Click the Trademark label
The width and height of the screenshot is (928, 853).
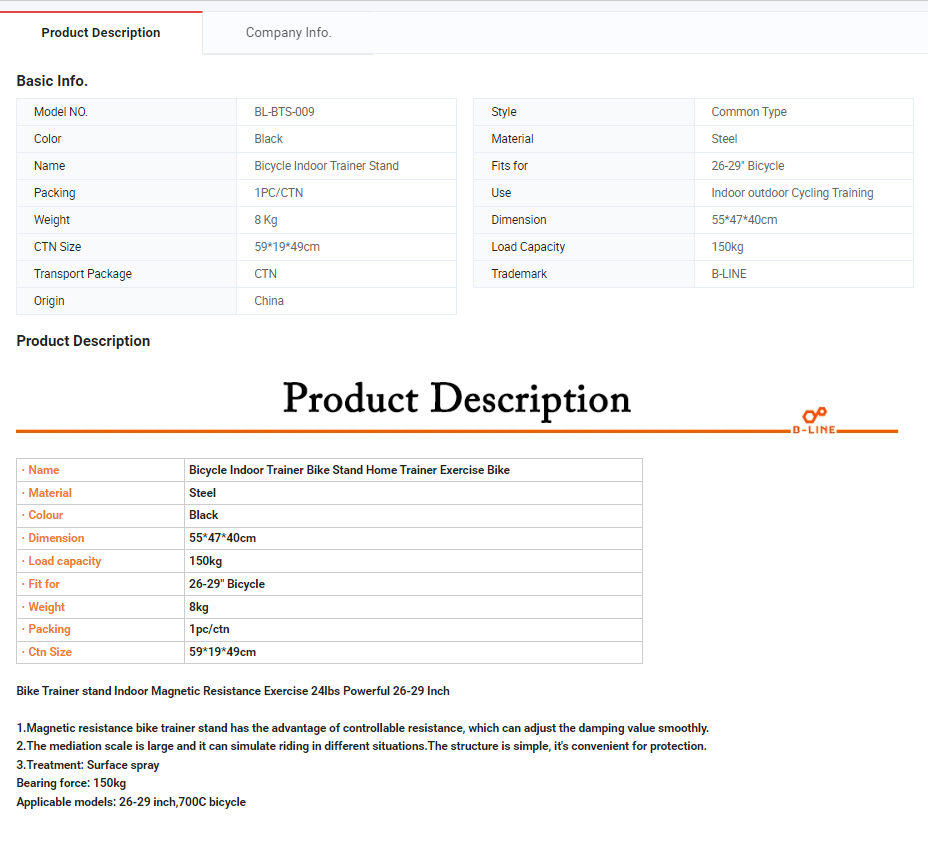tap(519, 274)
